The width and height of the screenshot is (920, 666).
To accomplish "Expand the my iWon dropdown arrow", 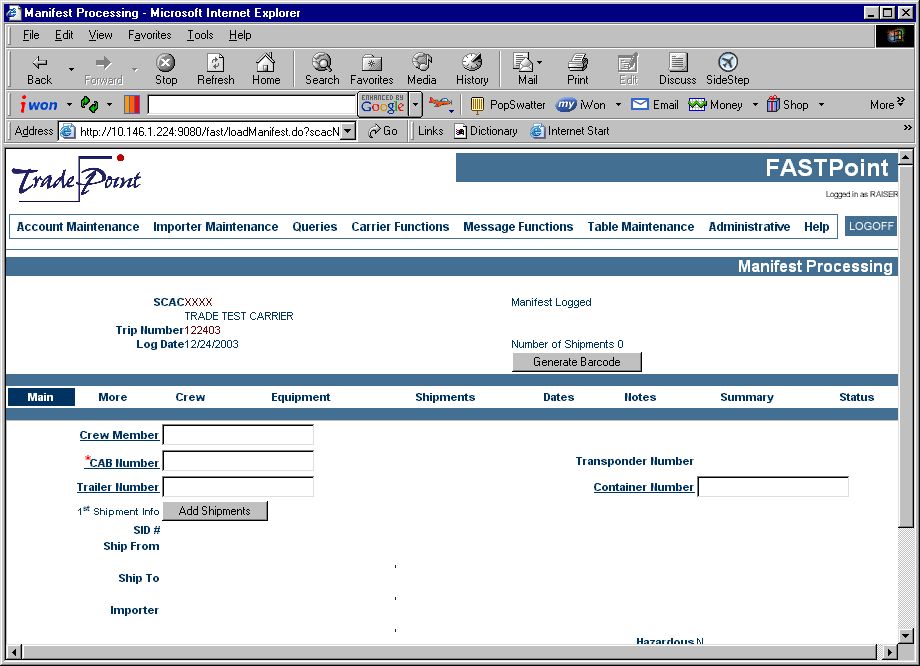I will tap(618, 105).
